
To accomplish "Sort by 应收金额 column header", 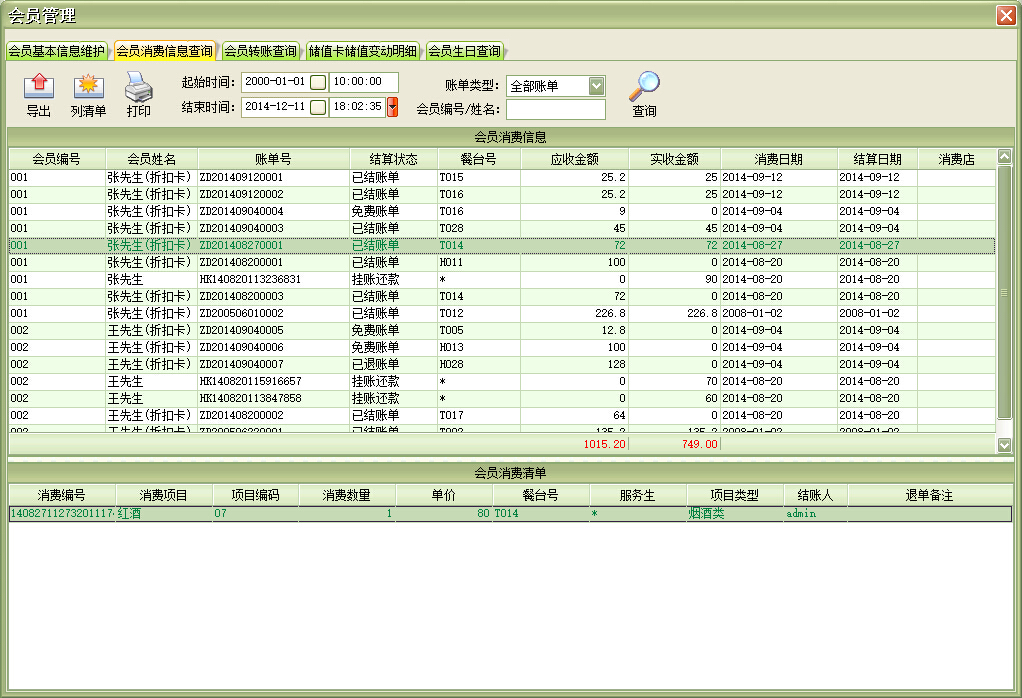I will point(574,159).
